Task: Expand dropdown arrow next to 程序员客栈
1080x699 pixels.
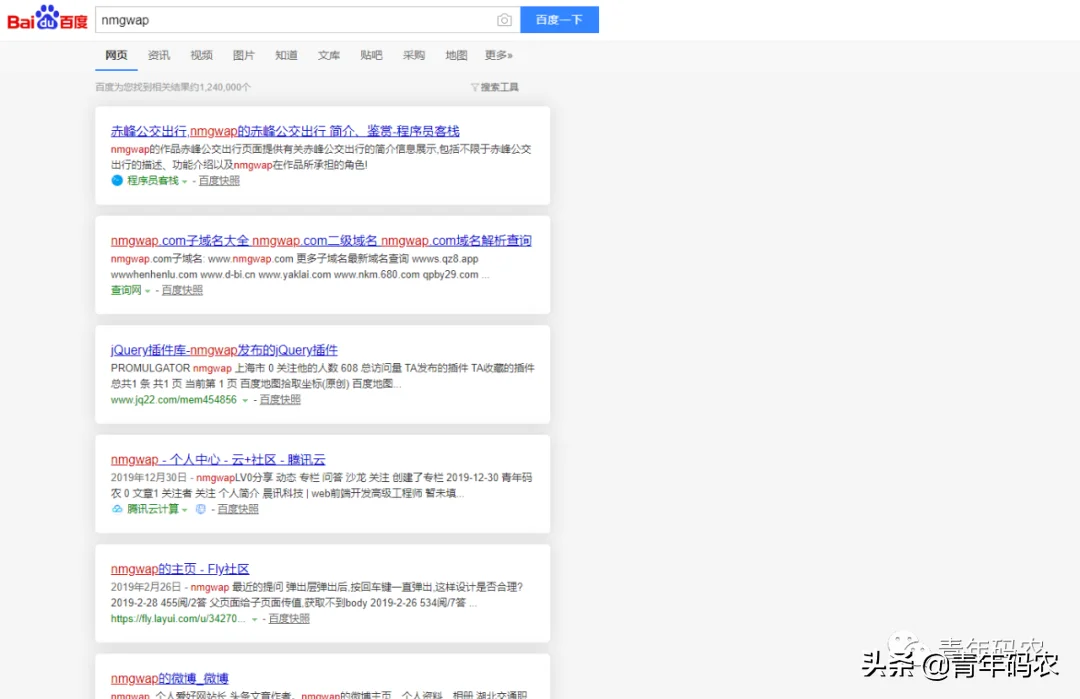Action: tap(185, 181)
